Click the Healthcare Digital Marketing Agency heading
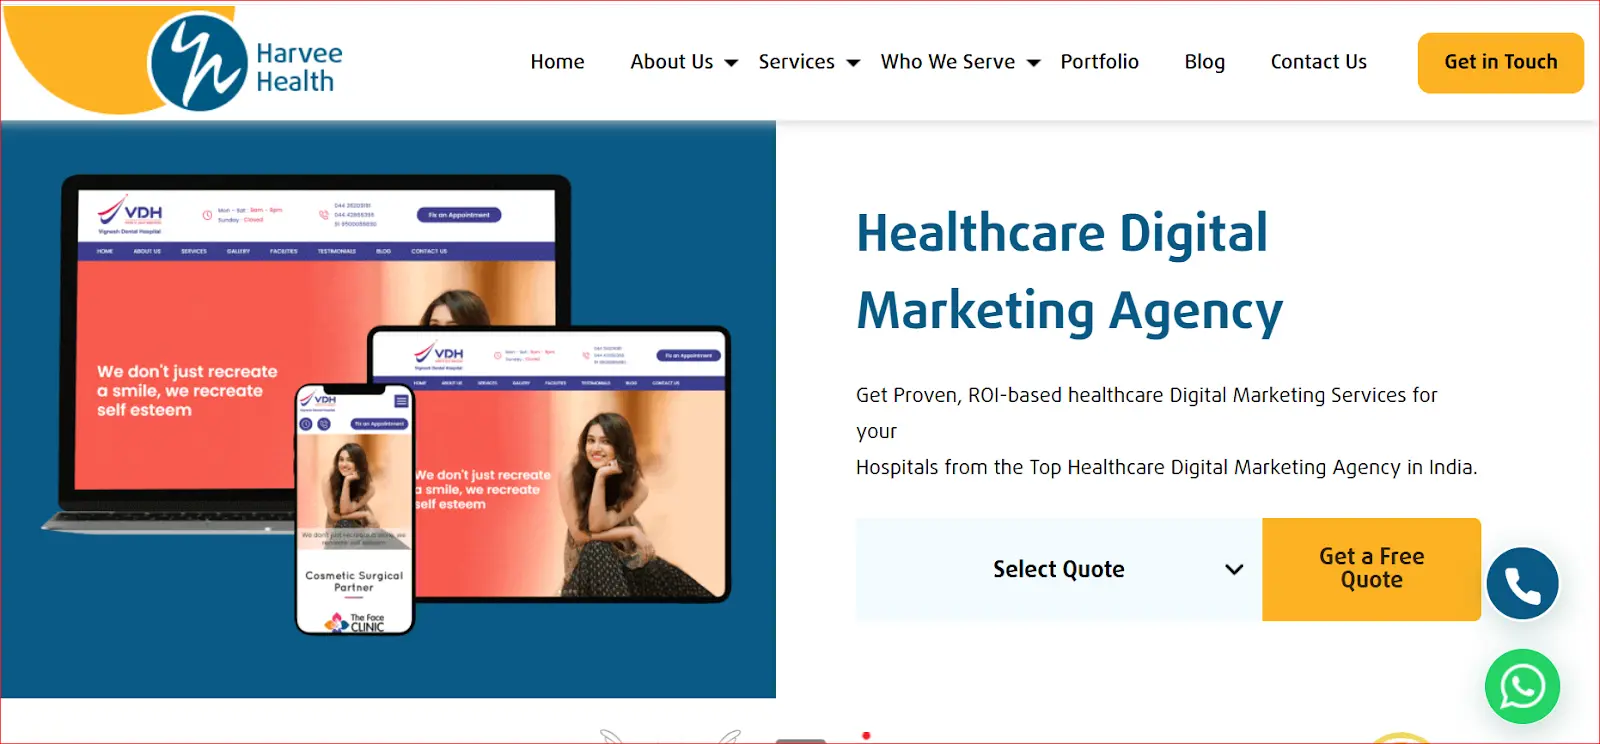This screenshot has width=1600, height=744. pos(1069,272)
